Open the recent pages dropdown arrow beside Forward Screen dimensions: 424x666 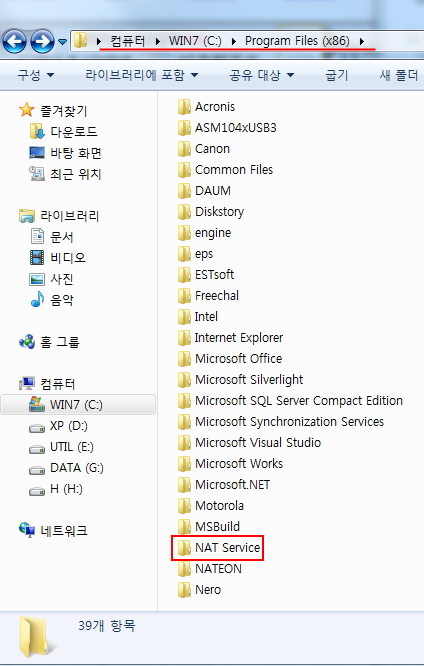62,42
